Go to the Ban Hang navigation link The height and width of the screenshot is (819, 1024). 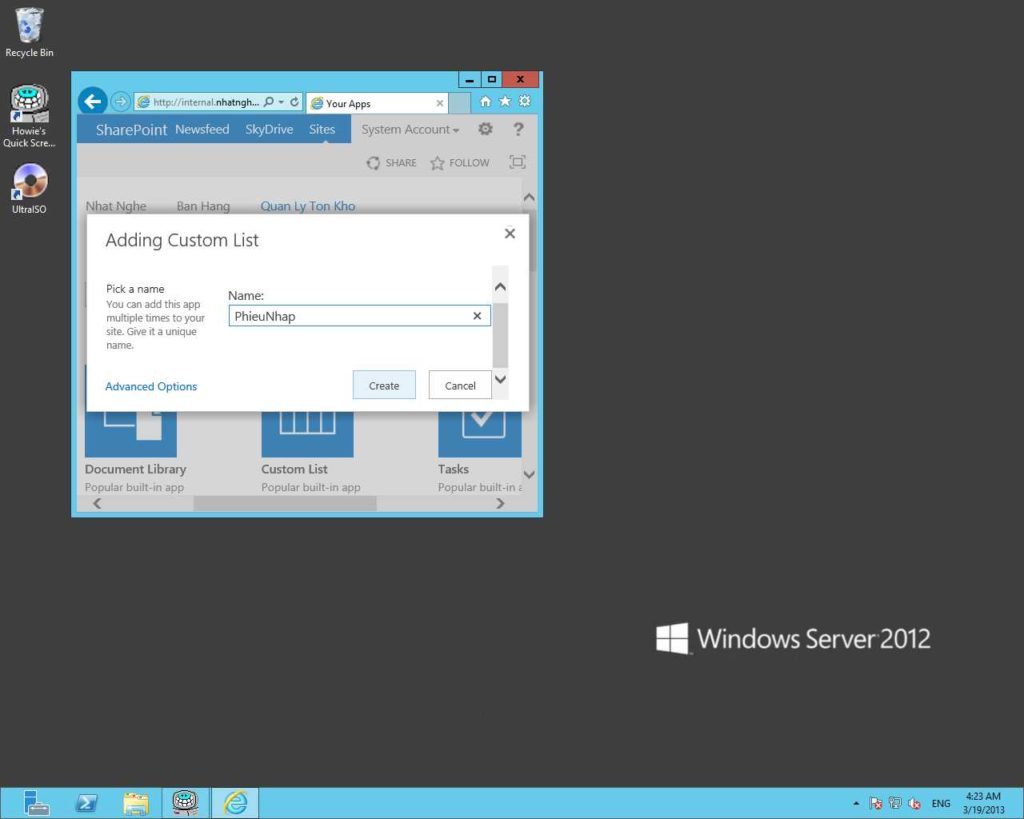[x=203, y=206]
